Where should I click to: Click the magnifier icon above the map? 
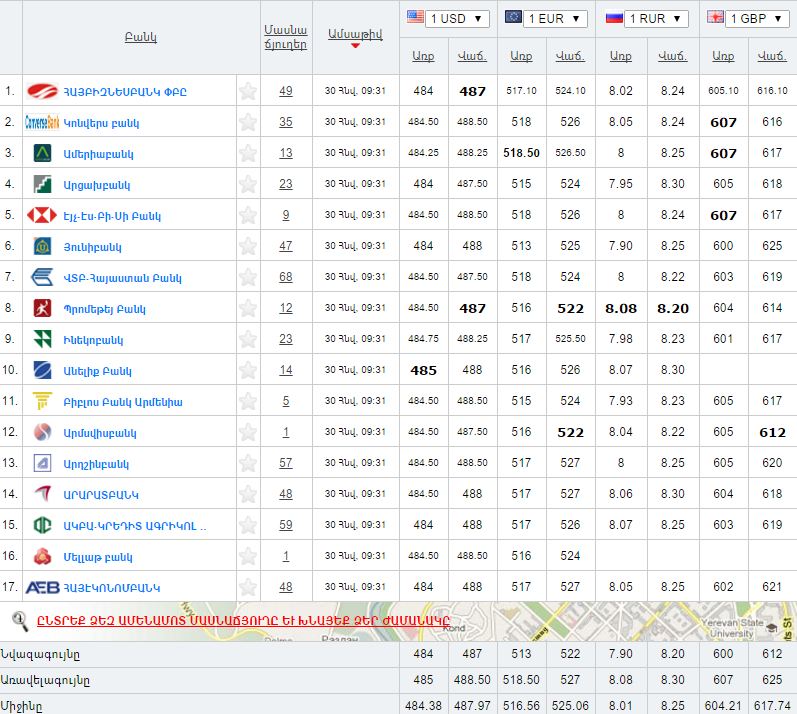tap(19, 621)
